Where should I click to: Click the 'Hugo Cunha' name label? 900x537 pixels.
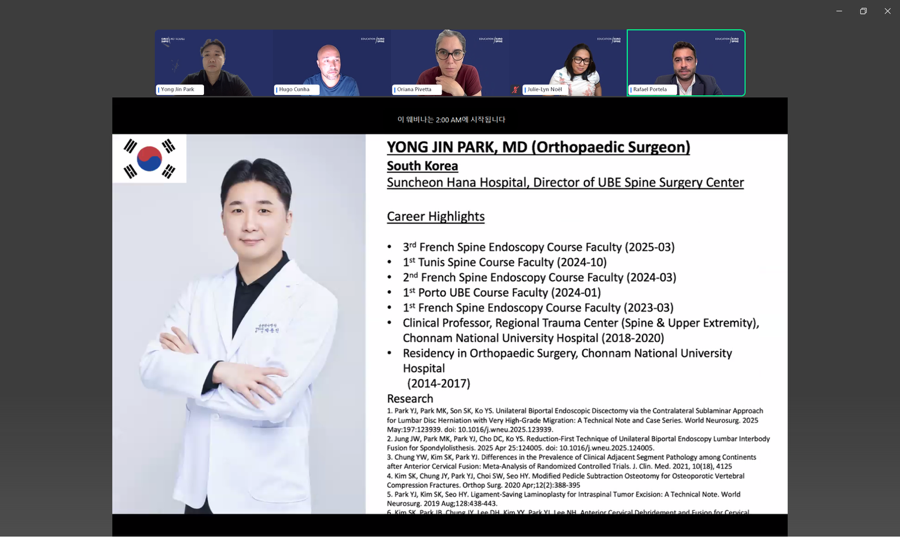point(296,90)
